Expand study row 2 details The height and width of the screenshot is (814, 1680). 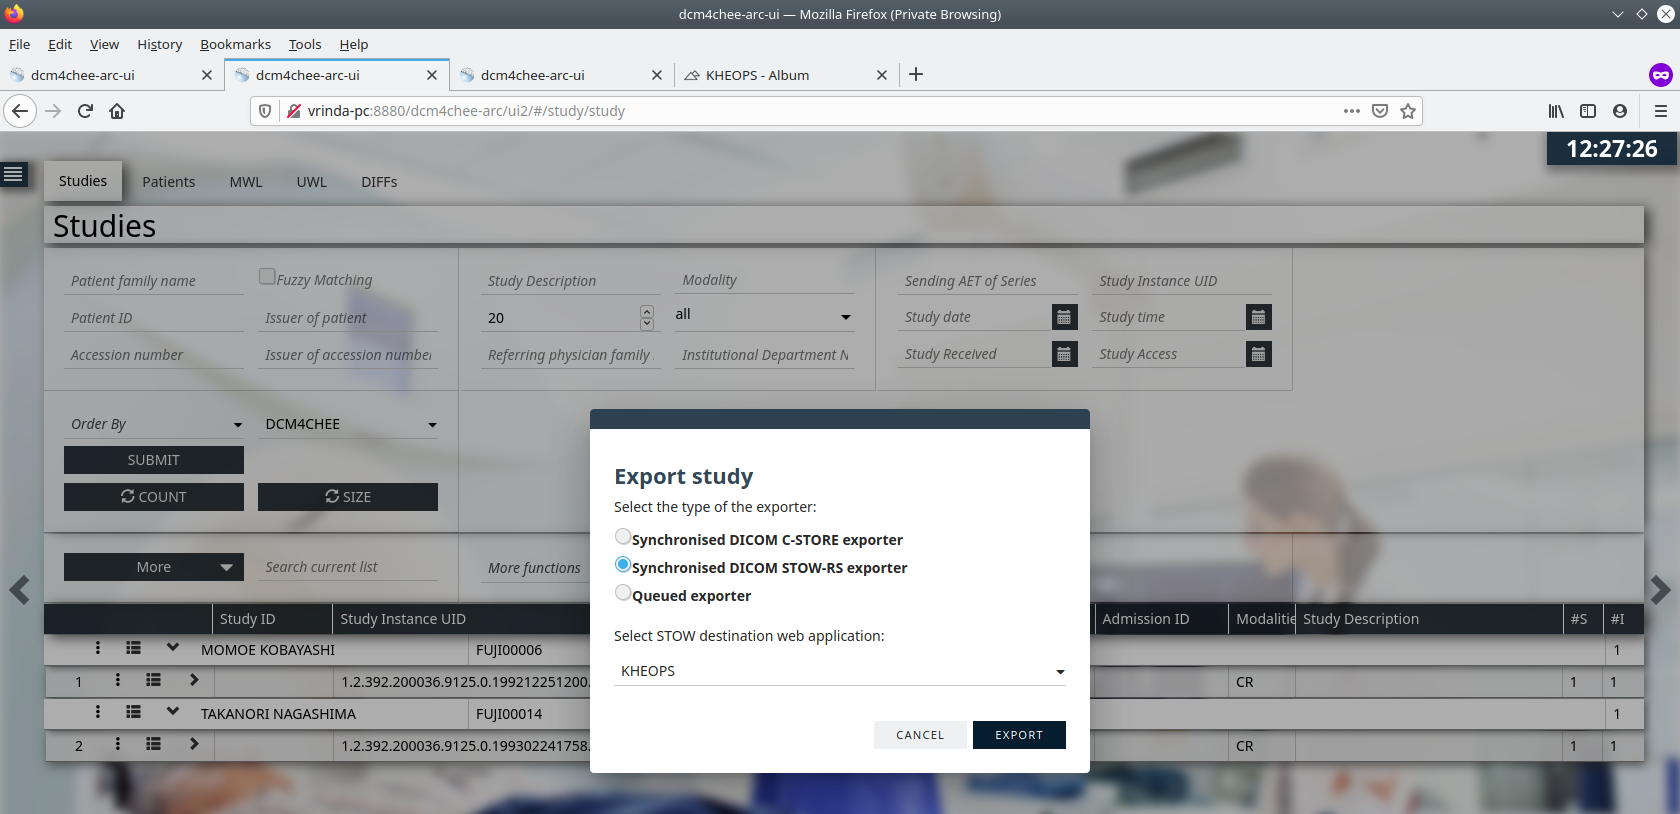tap(194, 744)
